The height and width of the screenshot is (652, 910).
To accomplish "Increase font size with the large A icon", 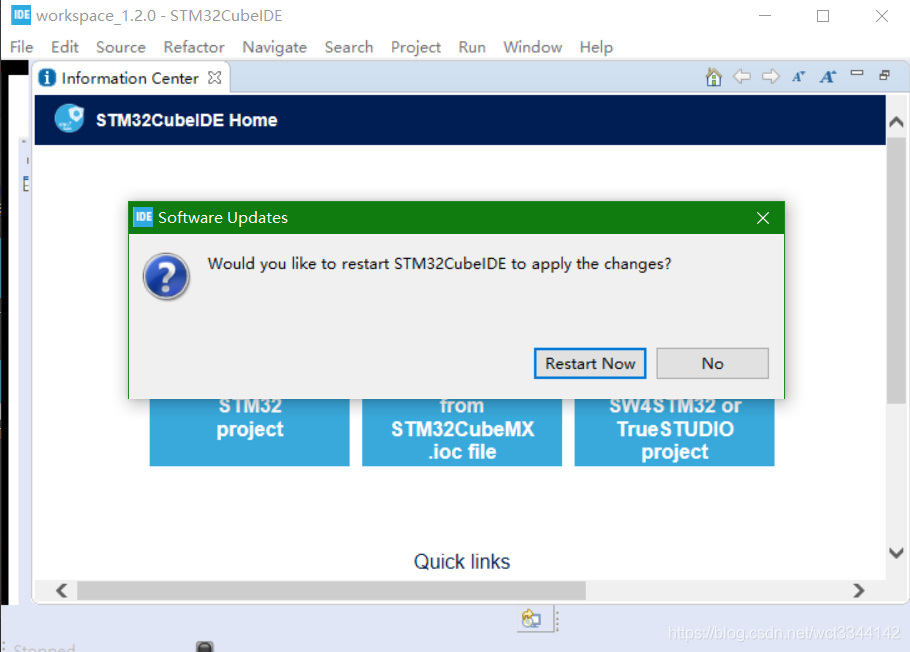I will [x=828, y=77].
